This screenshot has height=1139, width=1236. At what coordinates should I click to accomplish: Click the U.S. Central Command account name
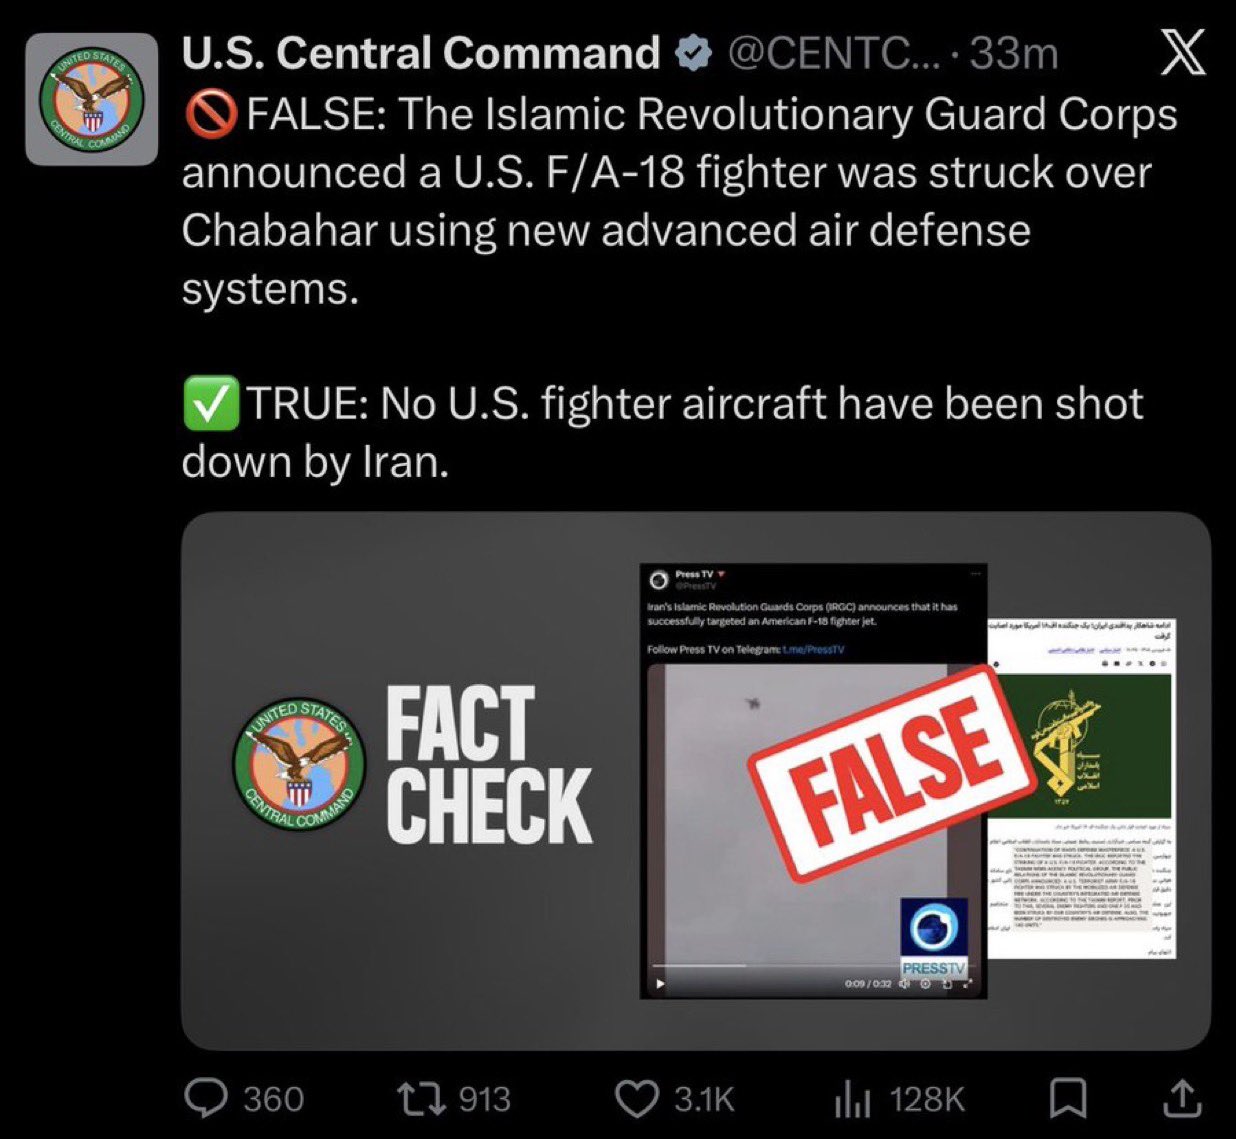[420, 53]
